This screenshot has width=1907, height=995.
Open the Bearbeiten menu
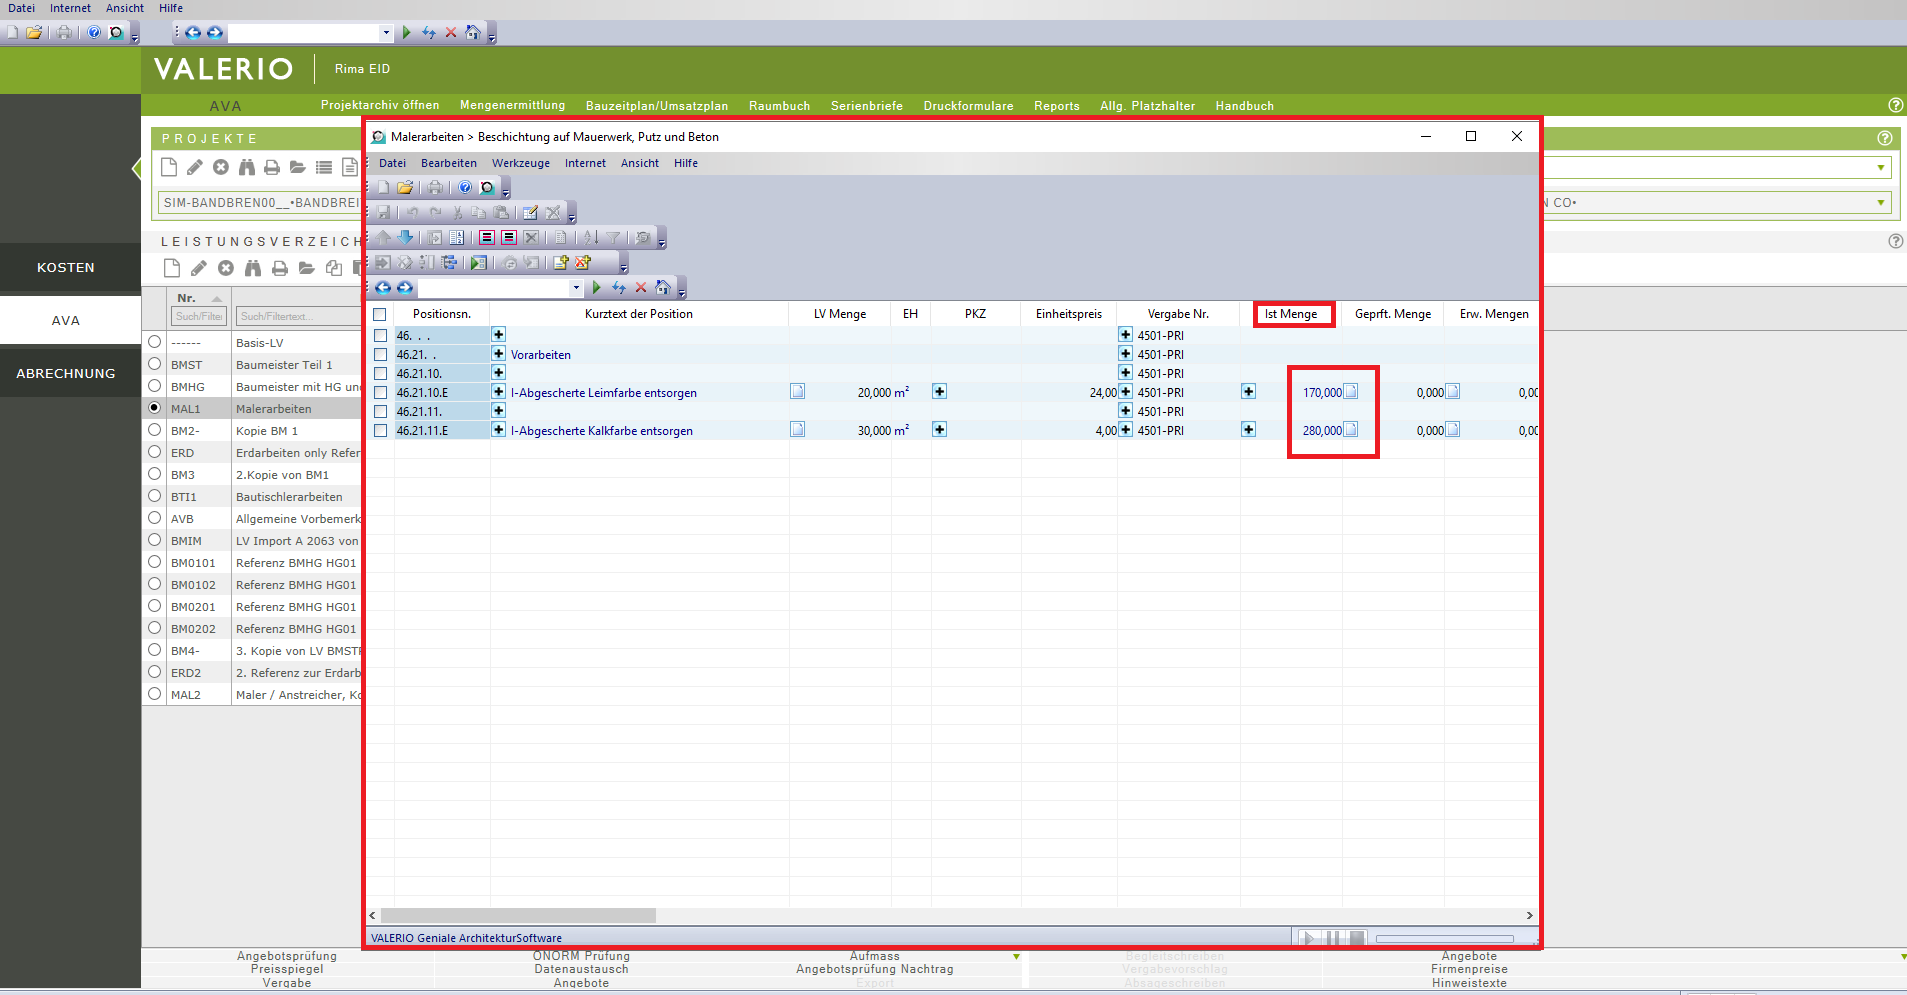pos(448,163)
